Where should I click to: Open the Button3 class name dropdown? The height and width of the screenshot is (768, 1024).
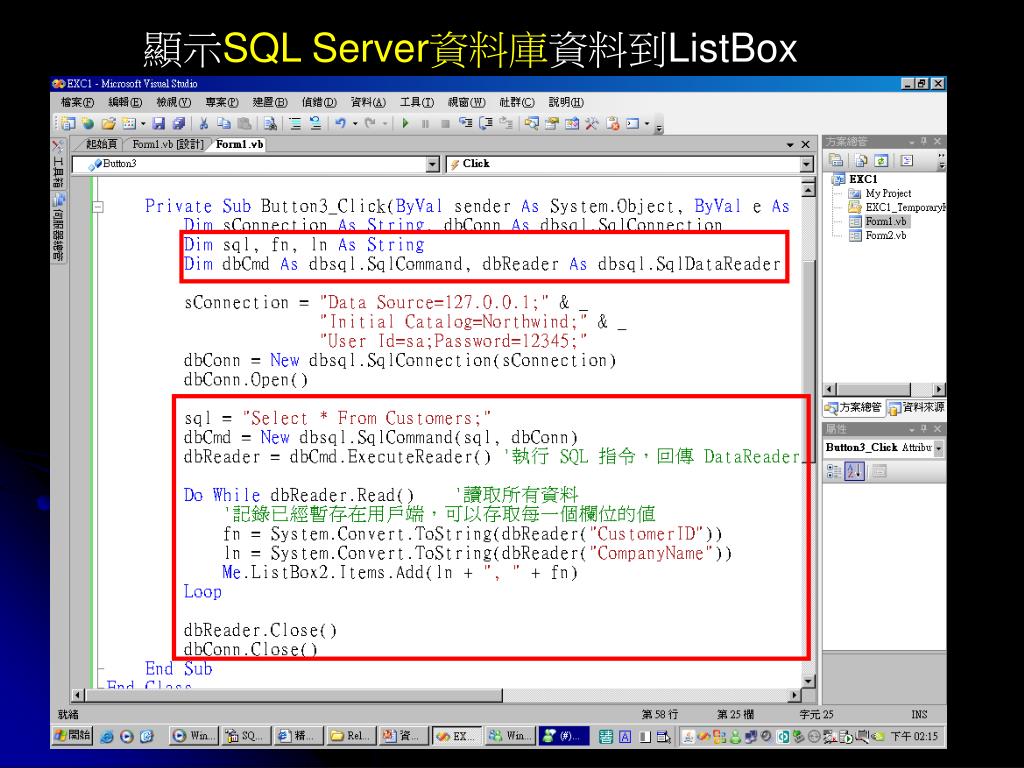[433, 164]
